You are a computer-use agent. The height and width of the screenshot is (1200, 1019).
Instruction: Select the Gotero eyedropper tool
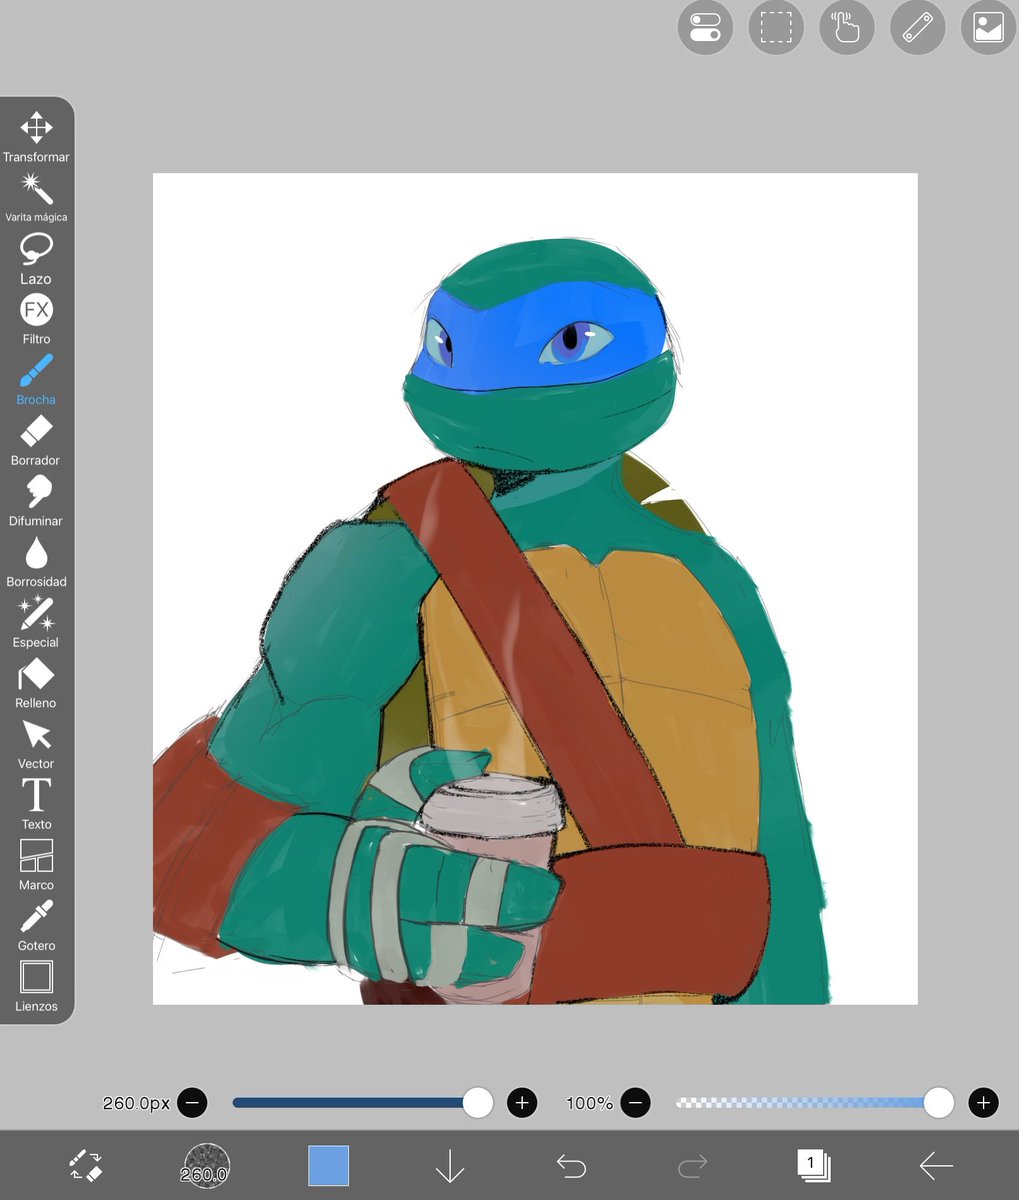(x=36, y=926)
